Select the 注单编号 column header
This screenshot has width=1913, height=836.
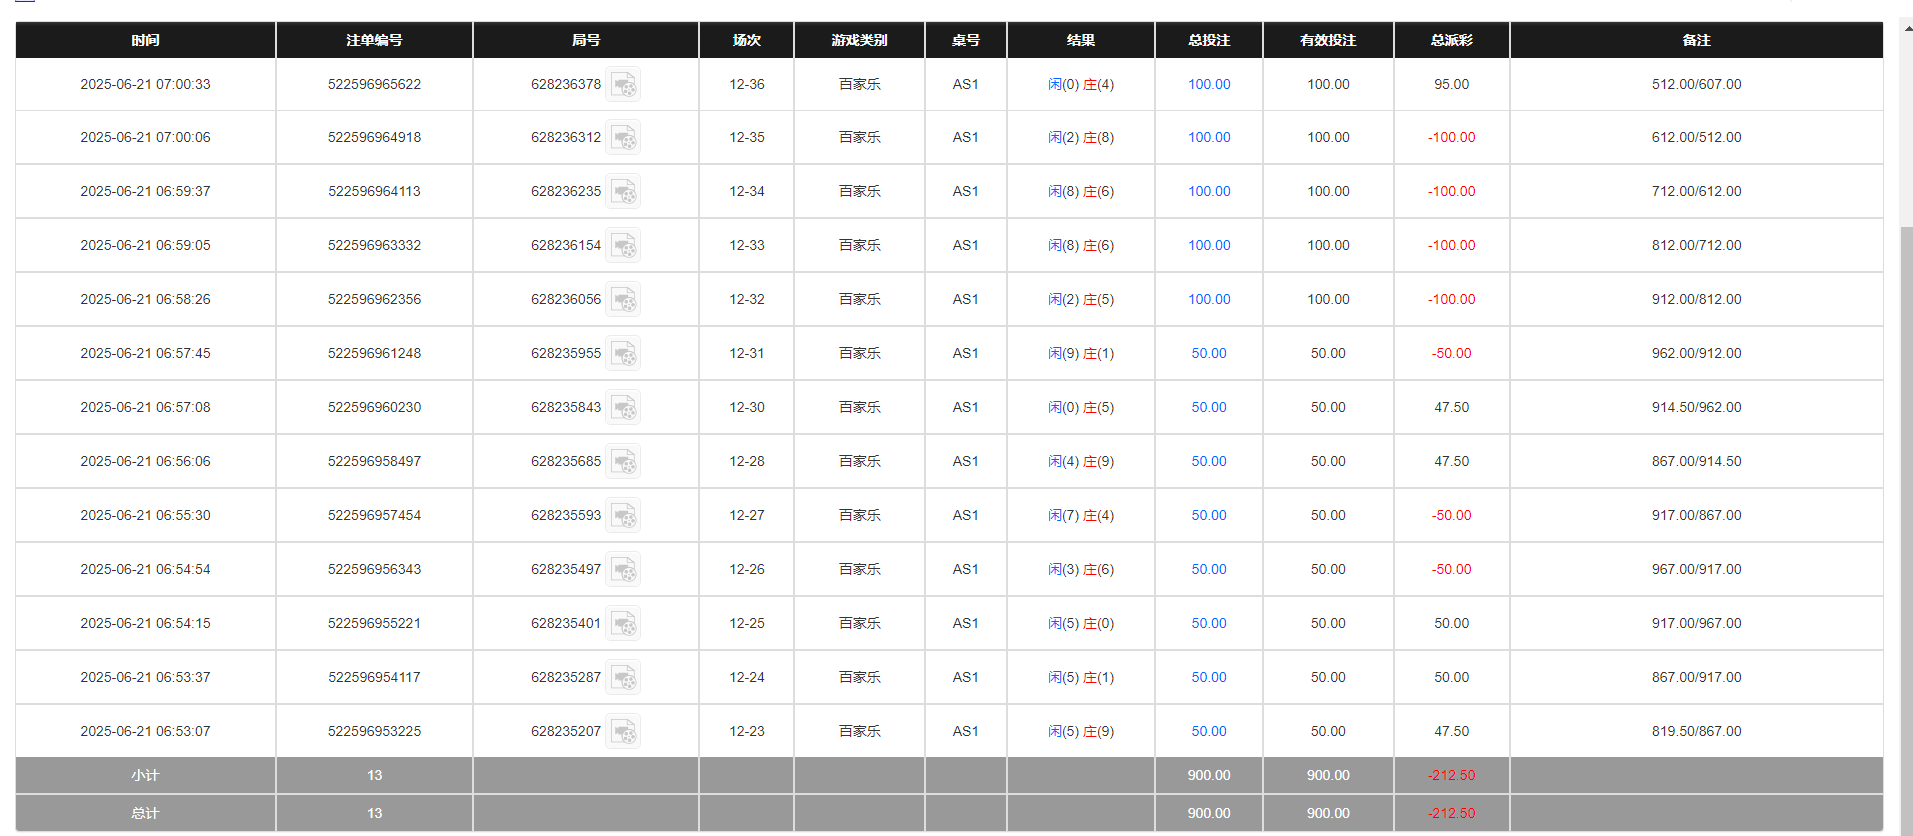pyautogui.click(x=374, y=40)
